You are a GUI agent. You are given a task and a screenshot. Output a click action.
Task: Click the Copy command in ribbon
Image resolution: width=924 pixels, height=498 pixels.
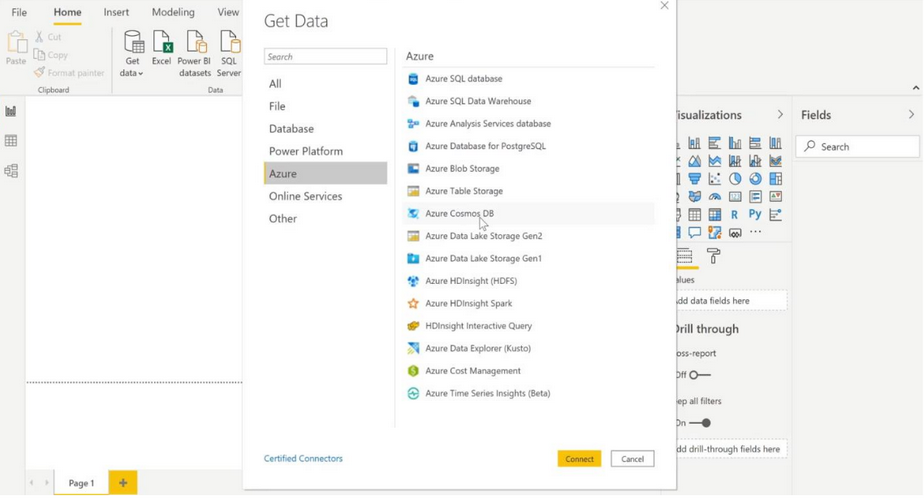click(x=51, y=55)
